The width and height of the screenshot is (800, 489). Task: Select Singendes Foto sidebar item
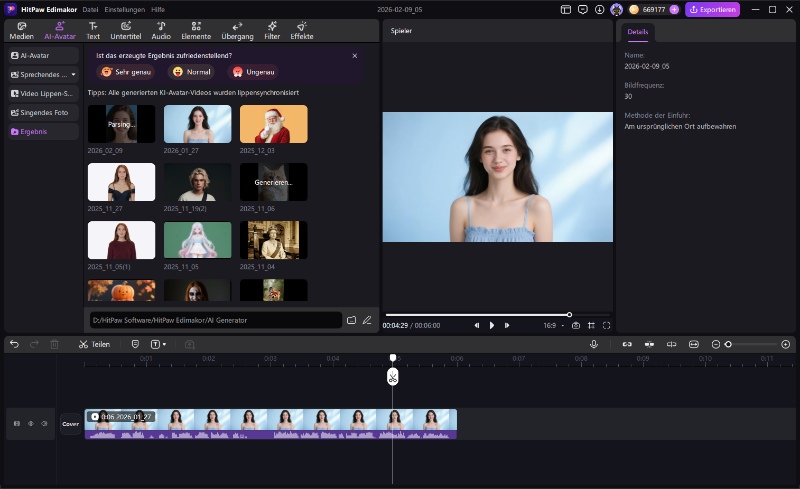43,112
